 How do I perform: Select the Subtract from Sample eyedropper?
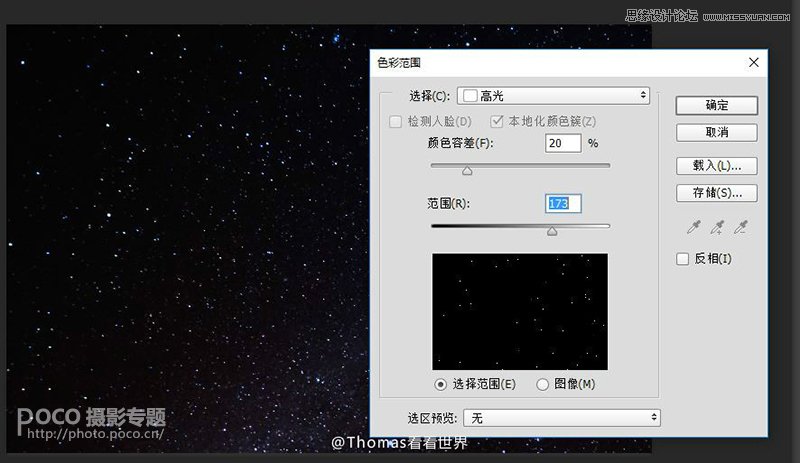tap(741, 227)
